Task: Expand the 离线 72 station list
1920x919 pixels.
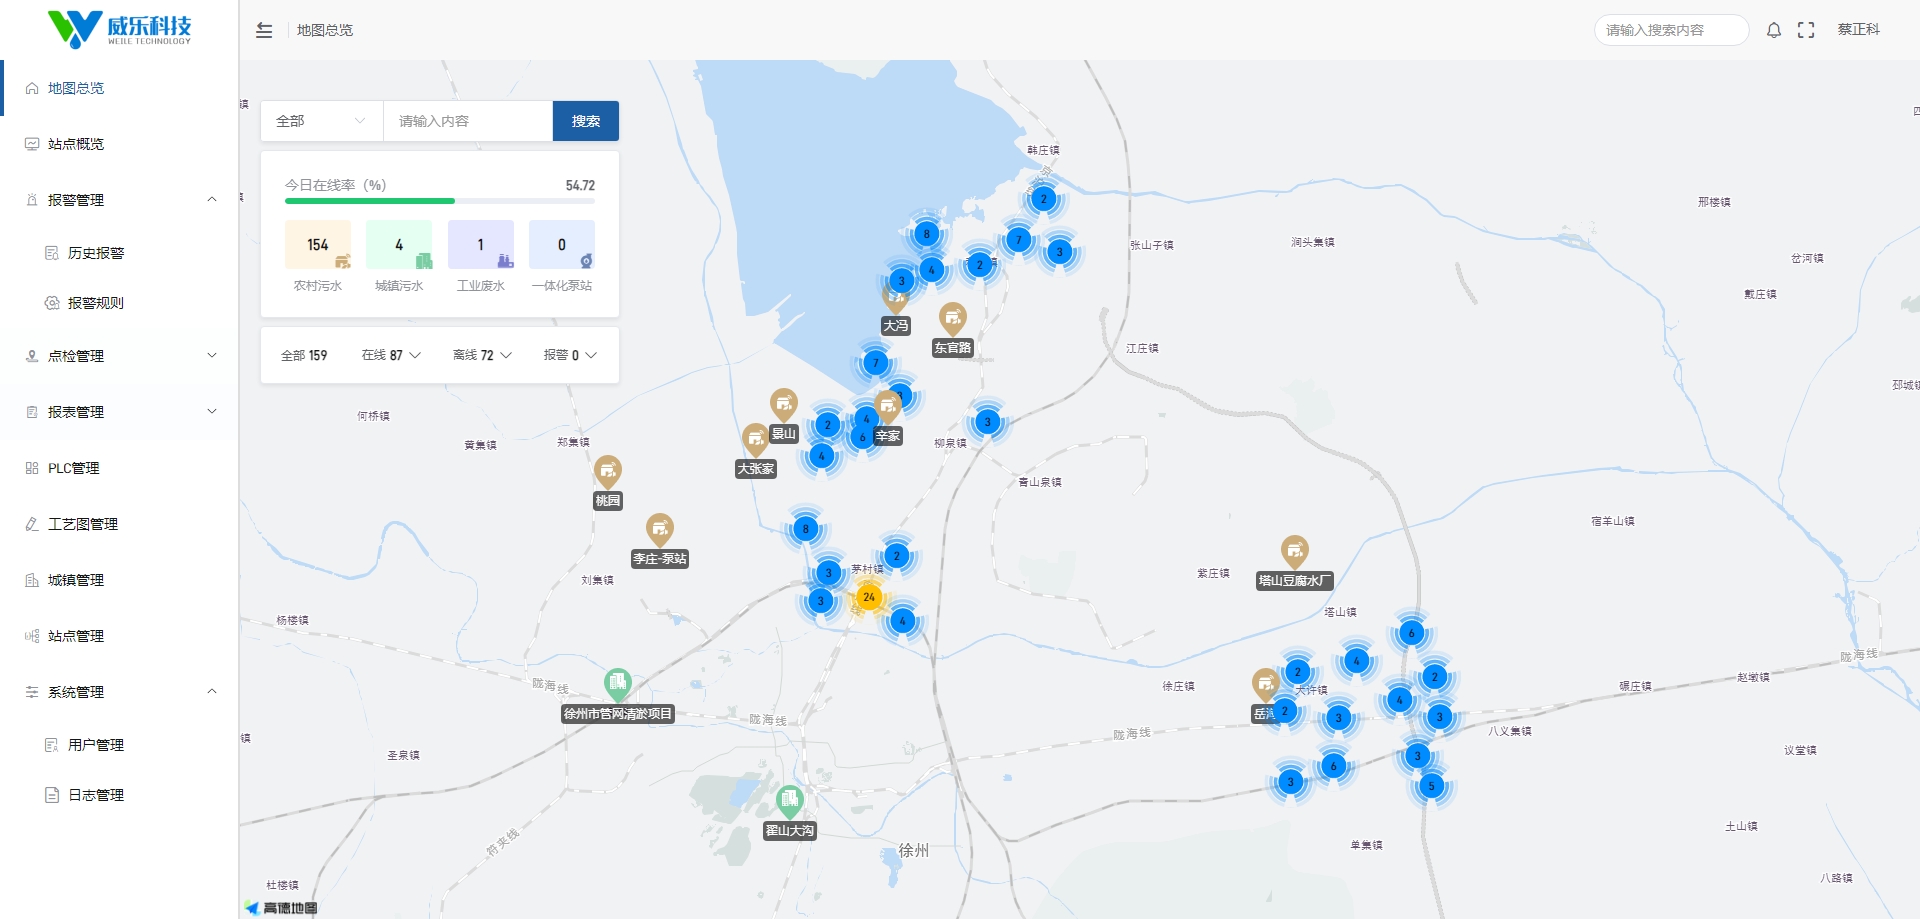Action: point(482,355)
